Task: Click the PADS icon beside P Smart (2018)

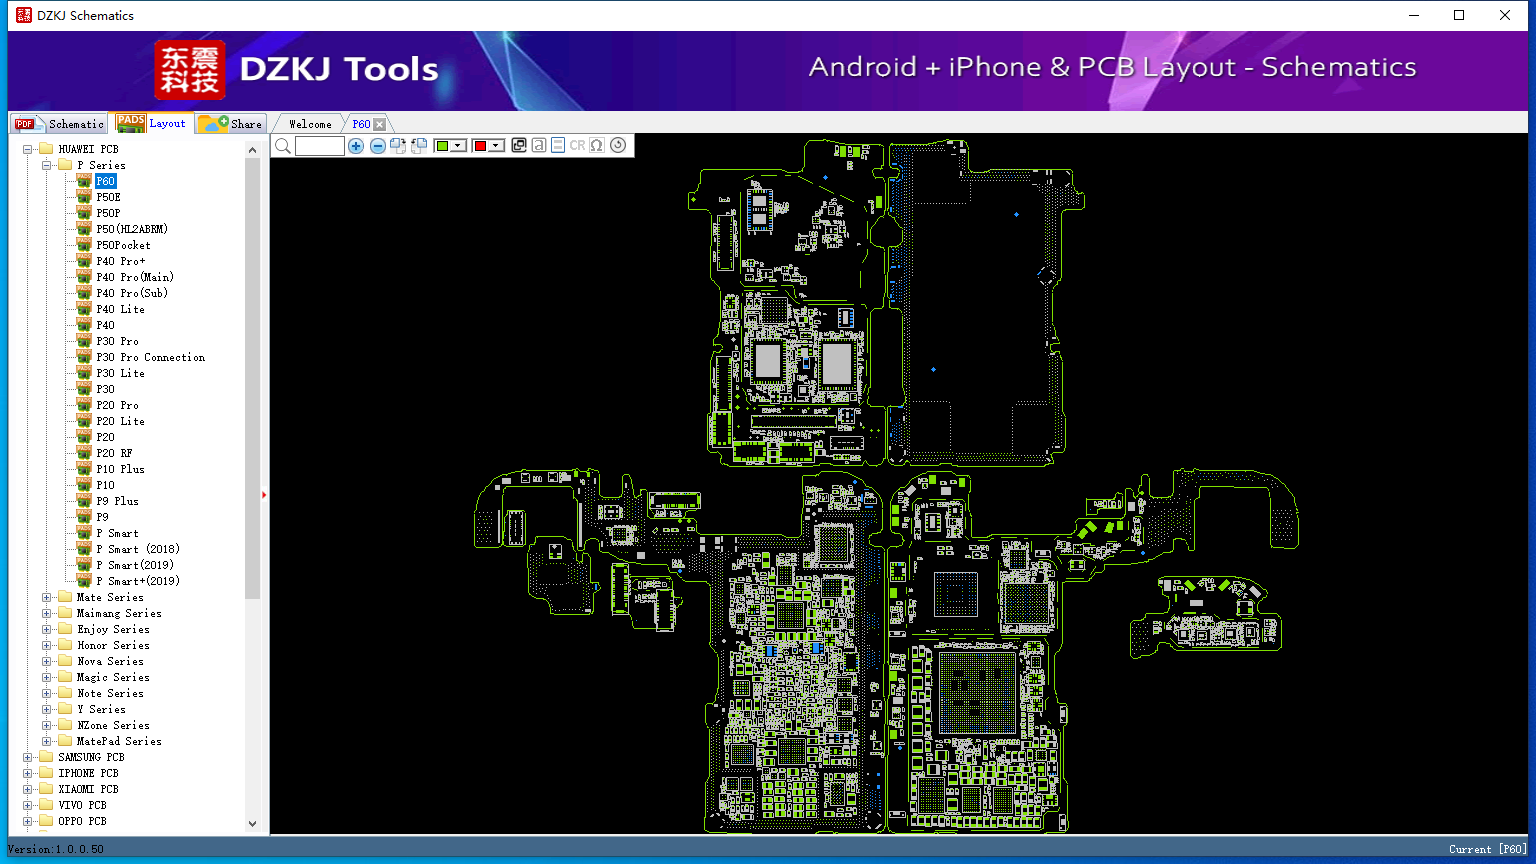Action: tap(84, 549)
